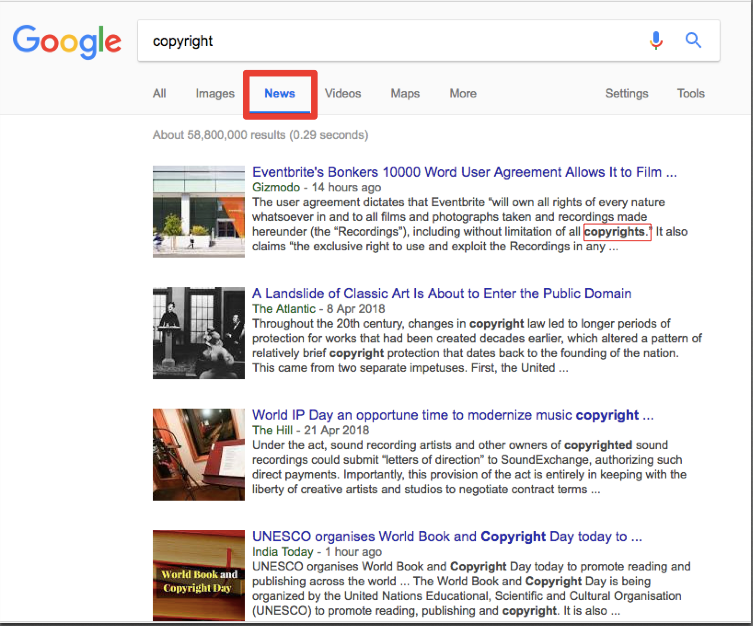
Task: Click the music stand thumbnail for The Hill
Action: click(199, 455)
